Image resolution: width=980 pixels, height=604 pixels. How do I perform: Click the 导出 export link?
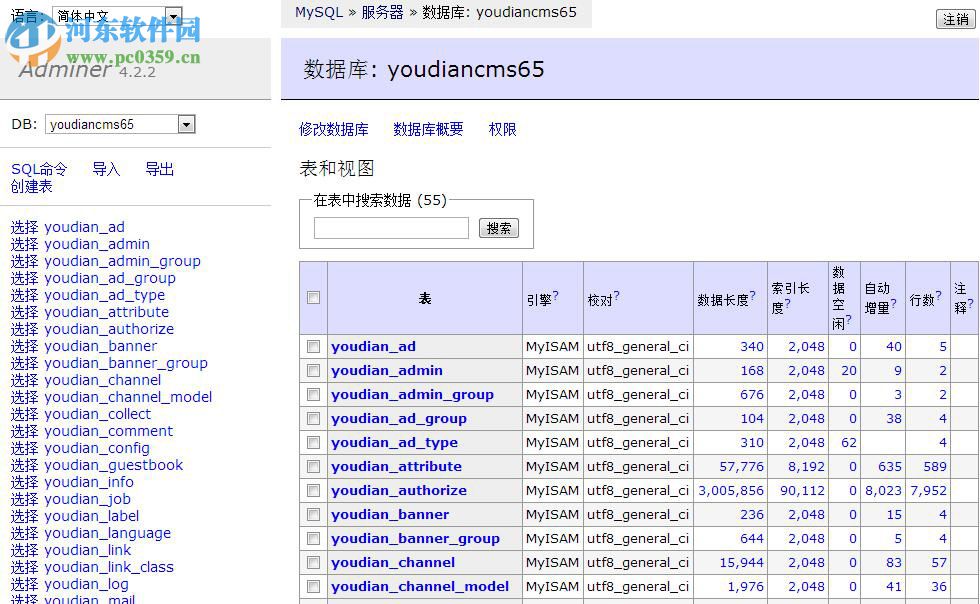[x=160, y=169]
